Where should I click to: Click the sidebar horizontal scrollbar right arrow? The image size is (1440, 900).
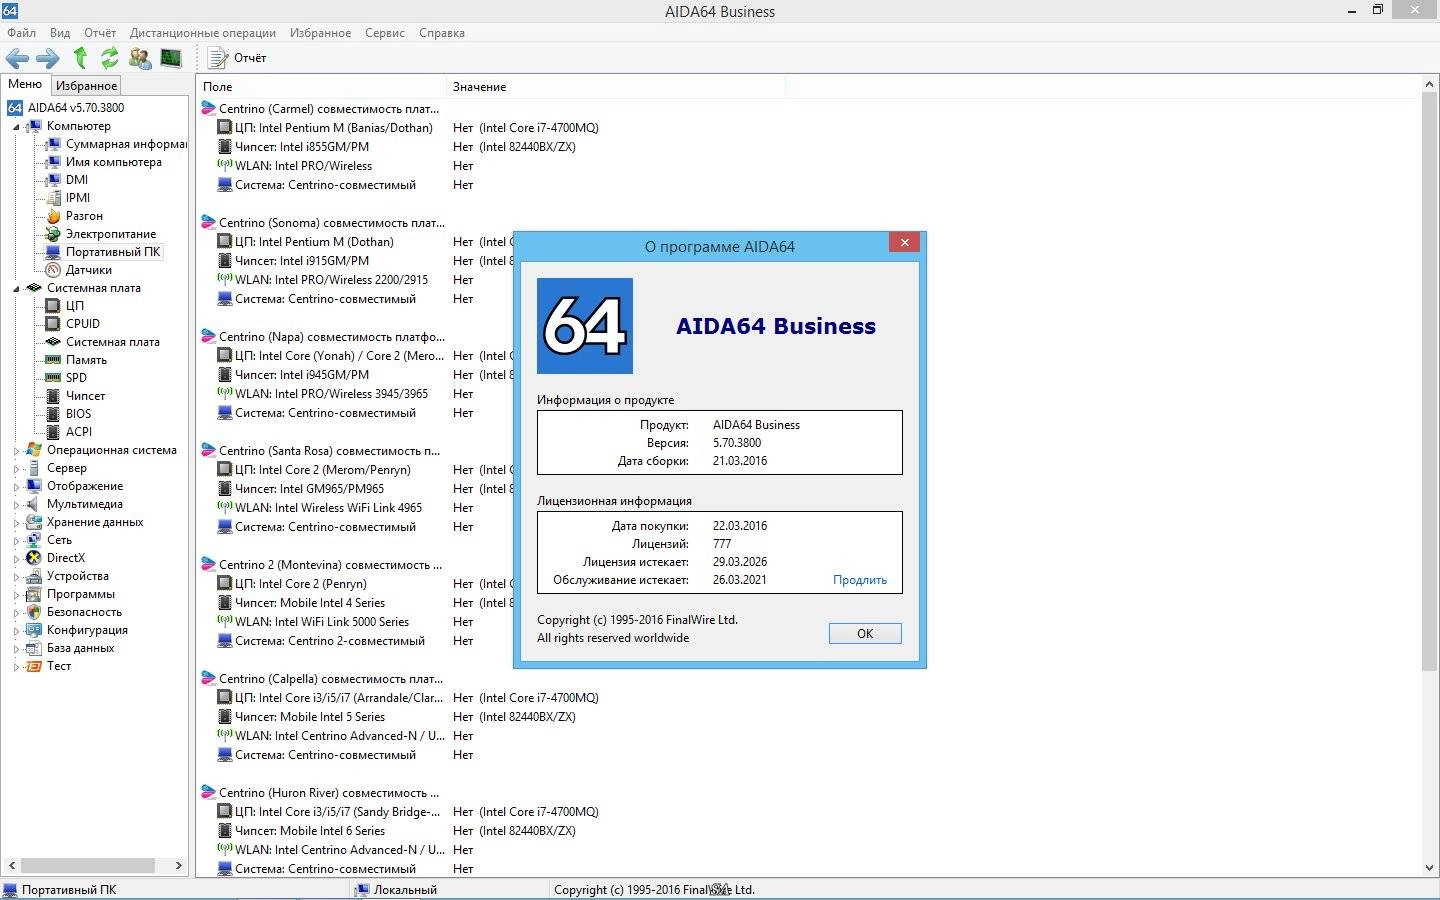179,865
